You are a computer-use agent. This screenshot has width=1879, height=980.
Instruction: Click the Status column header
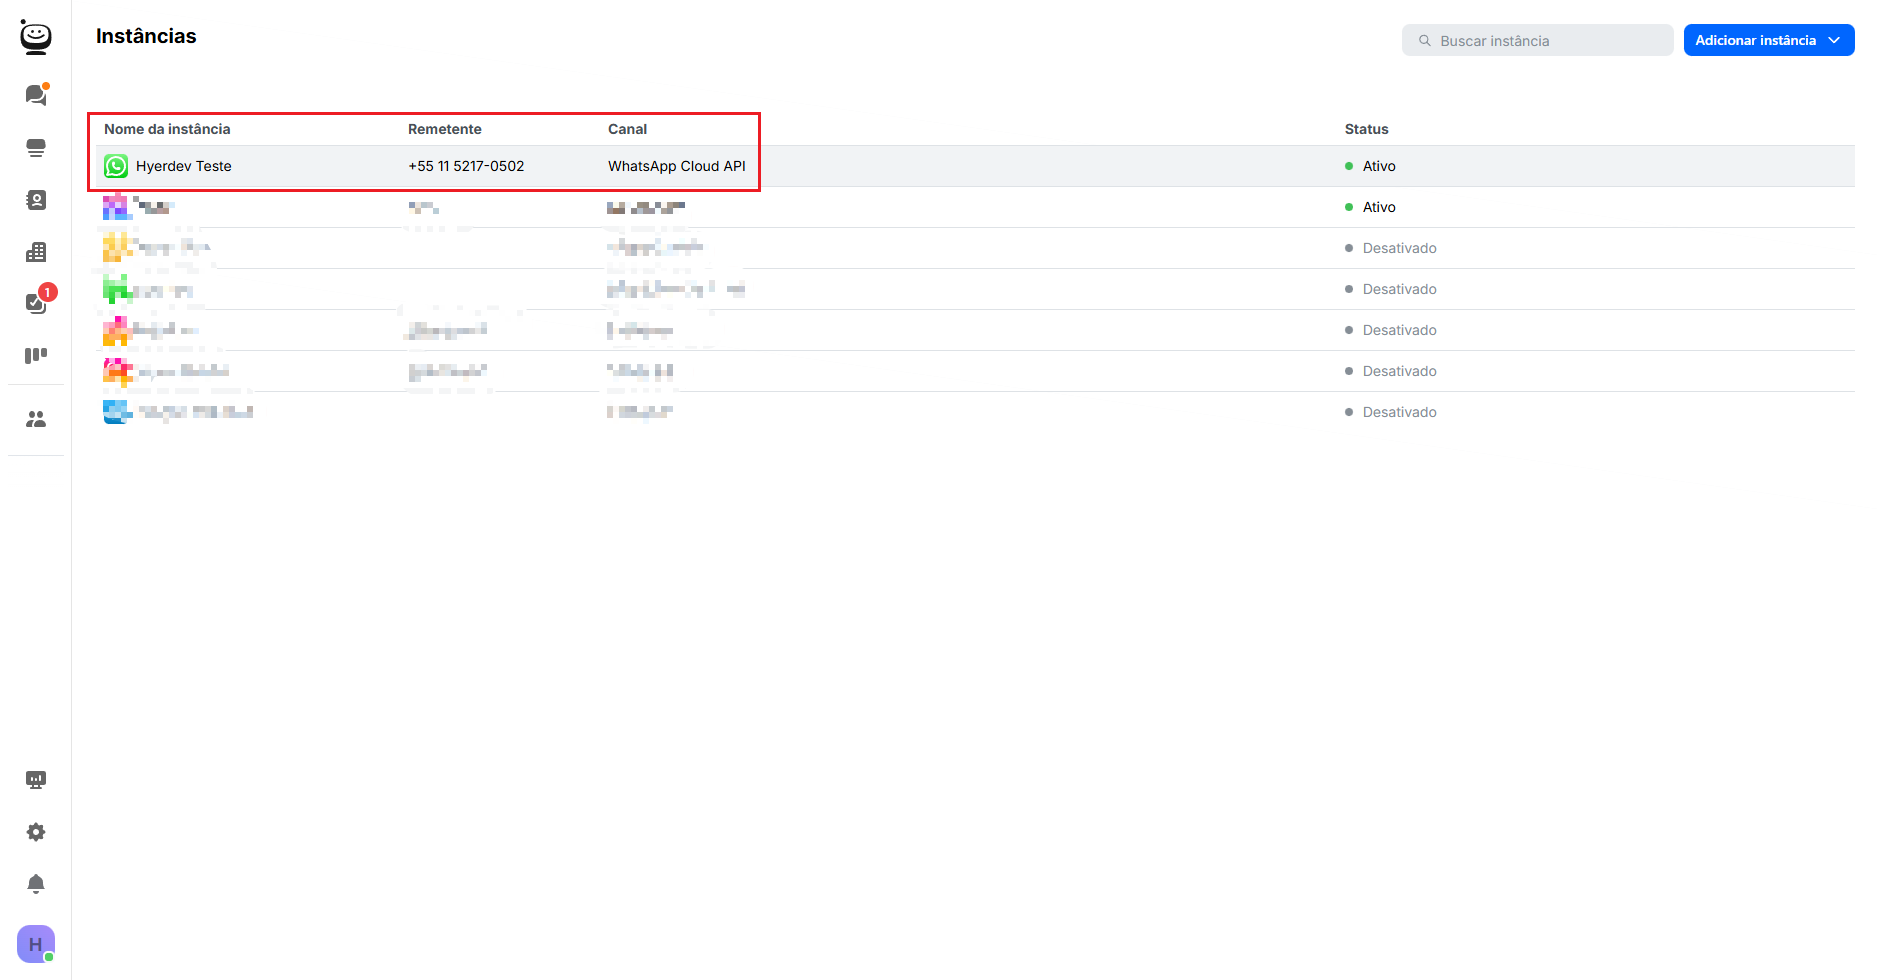click(1366, 129)
